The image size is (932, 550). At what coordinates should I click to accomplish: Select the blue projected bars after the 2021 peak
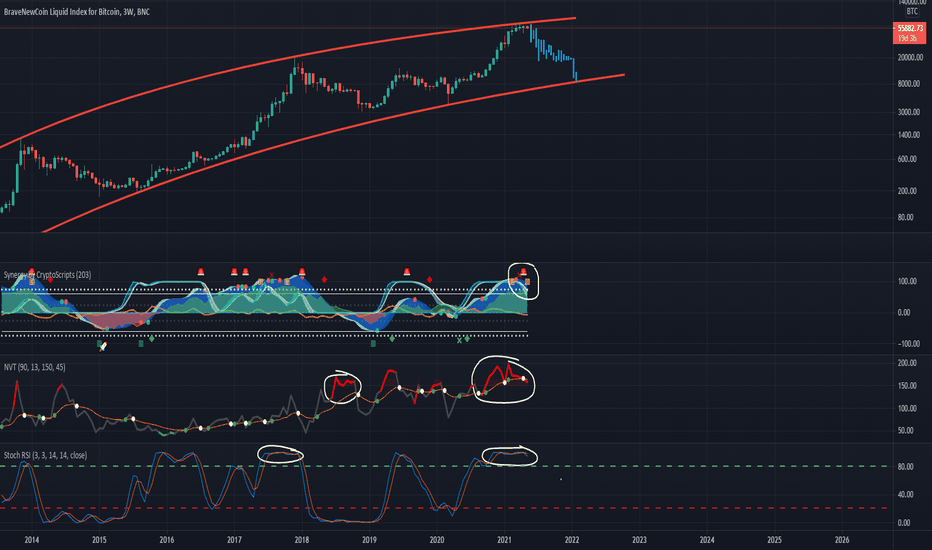[553, 52]
